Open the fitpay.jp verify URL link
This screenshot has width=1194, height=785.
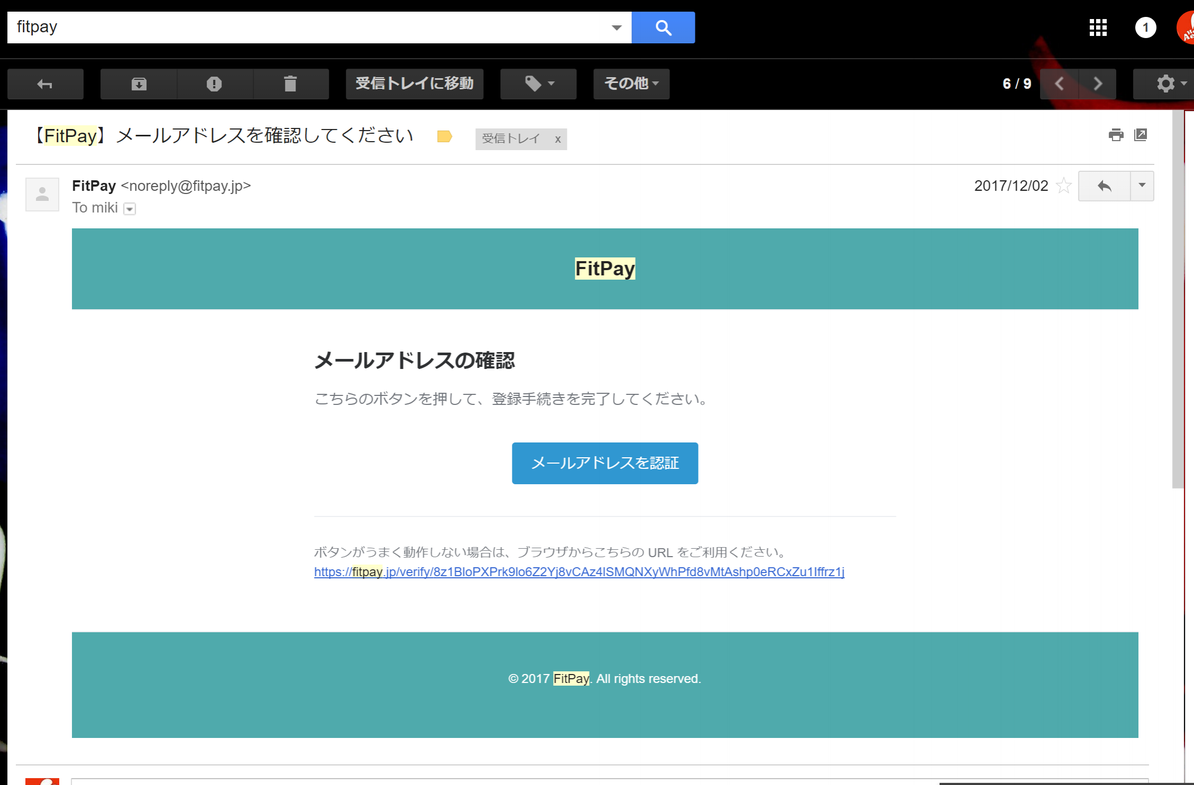[579, 572]
